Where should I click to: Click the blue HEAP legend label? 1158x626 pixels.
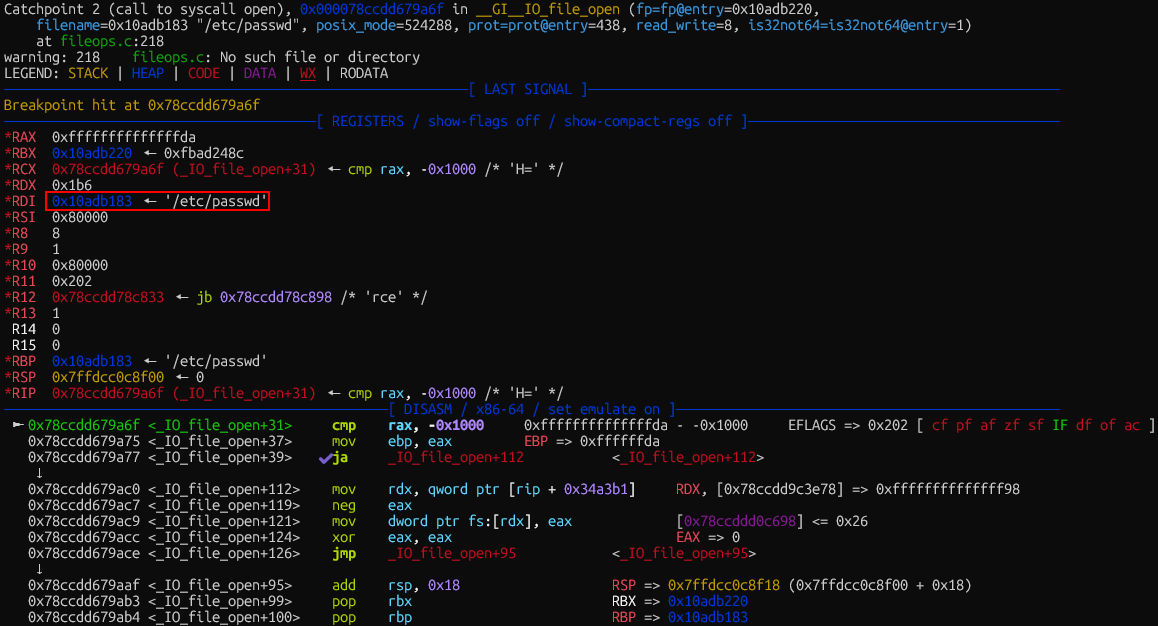coord(148,73)
